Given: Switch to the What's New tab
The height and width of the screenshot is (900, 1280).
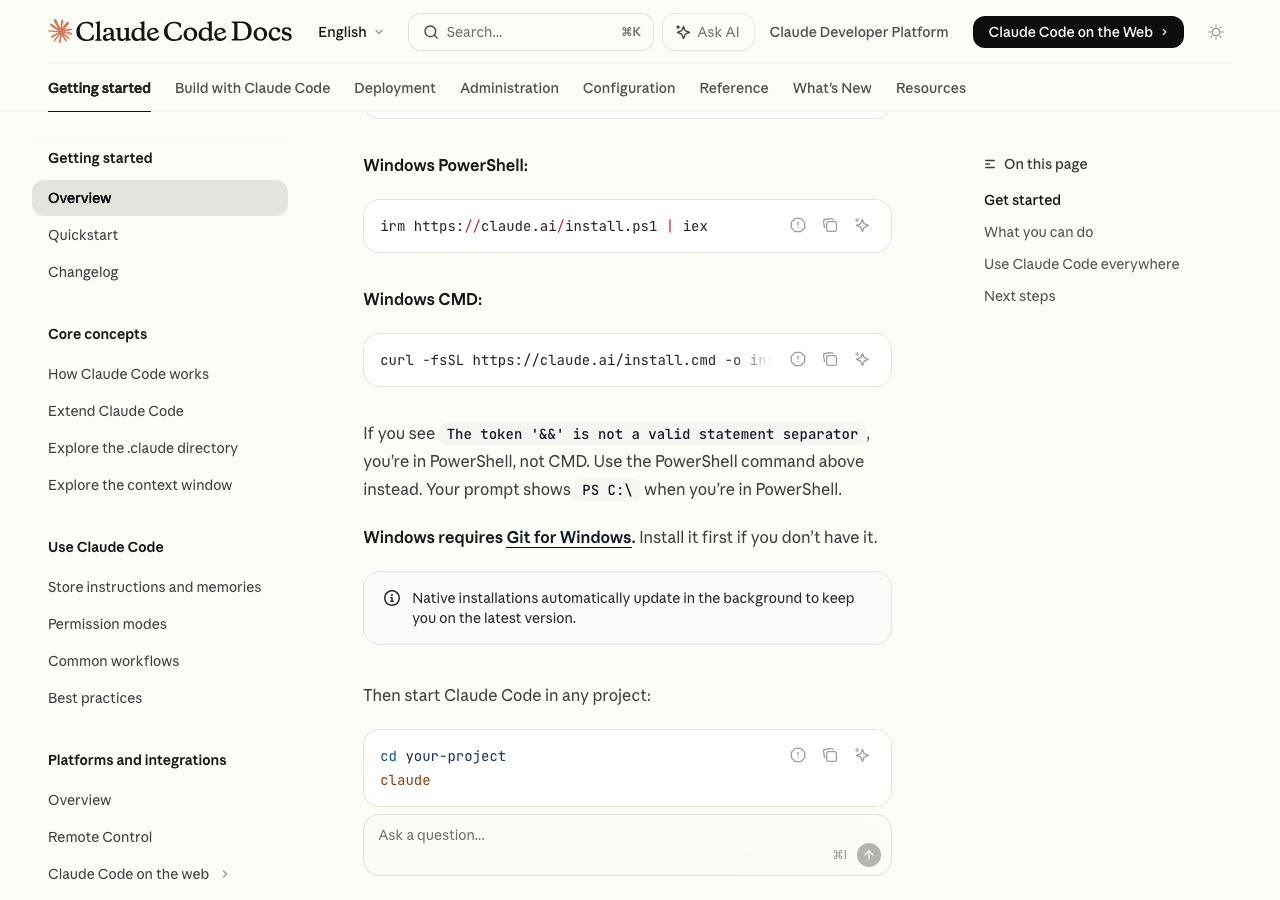Looking at the screenshot, I should point(832,88).
